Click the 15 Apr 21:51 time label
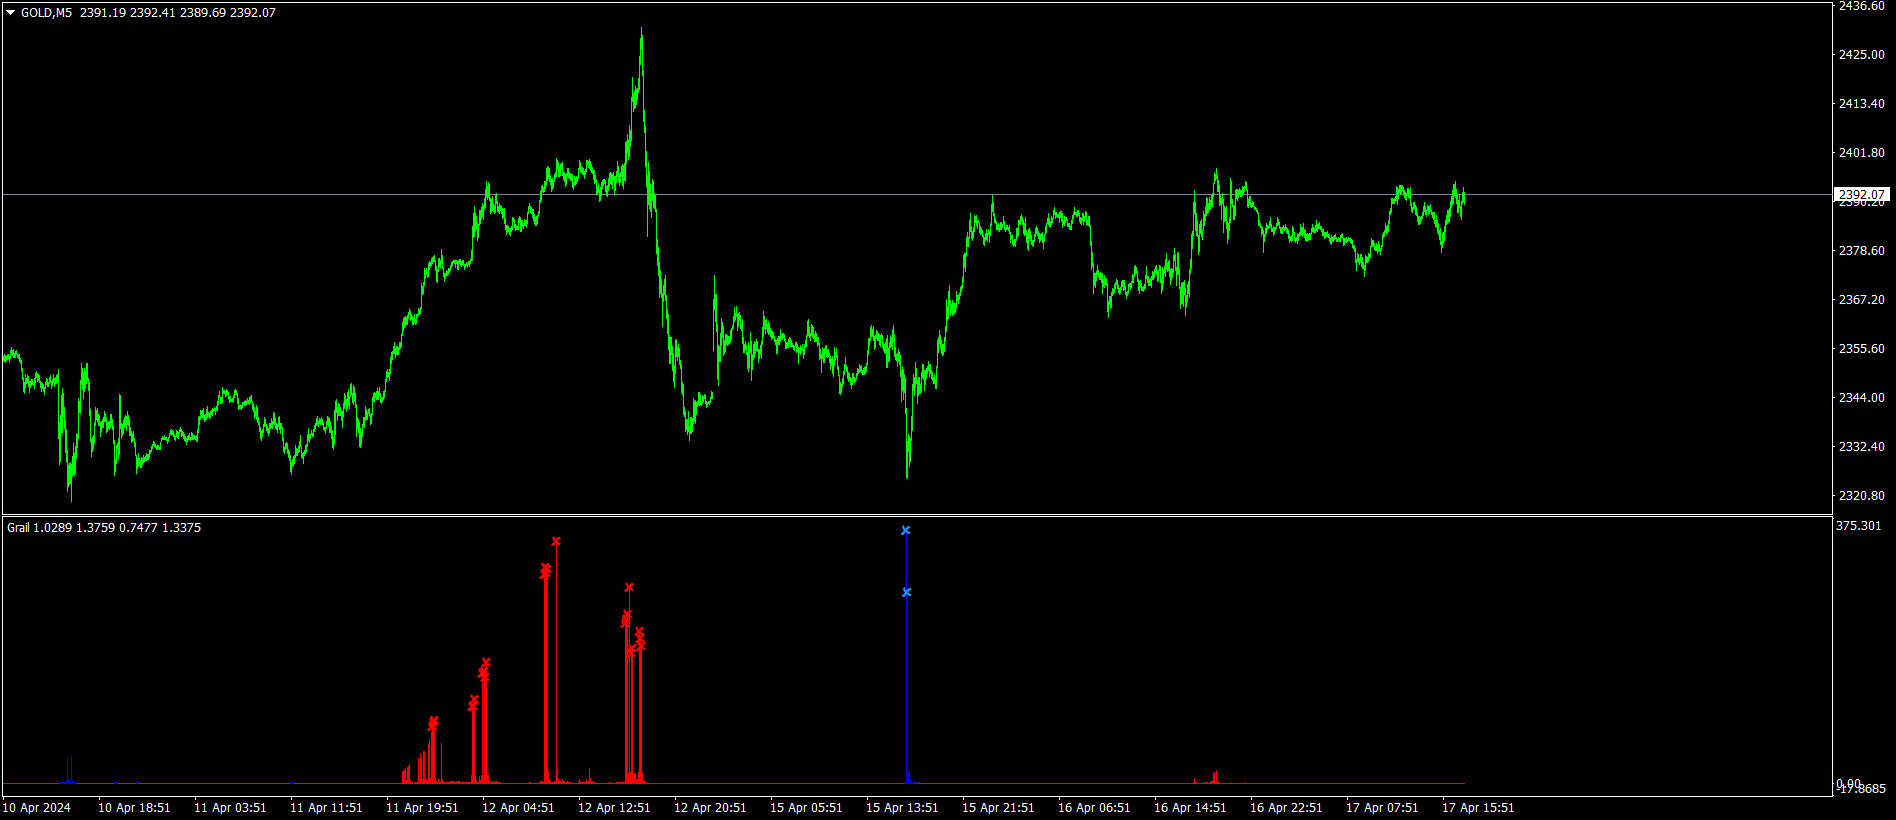The image size is (1896, 820). pyautogui.click(x=998, y=808)
